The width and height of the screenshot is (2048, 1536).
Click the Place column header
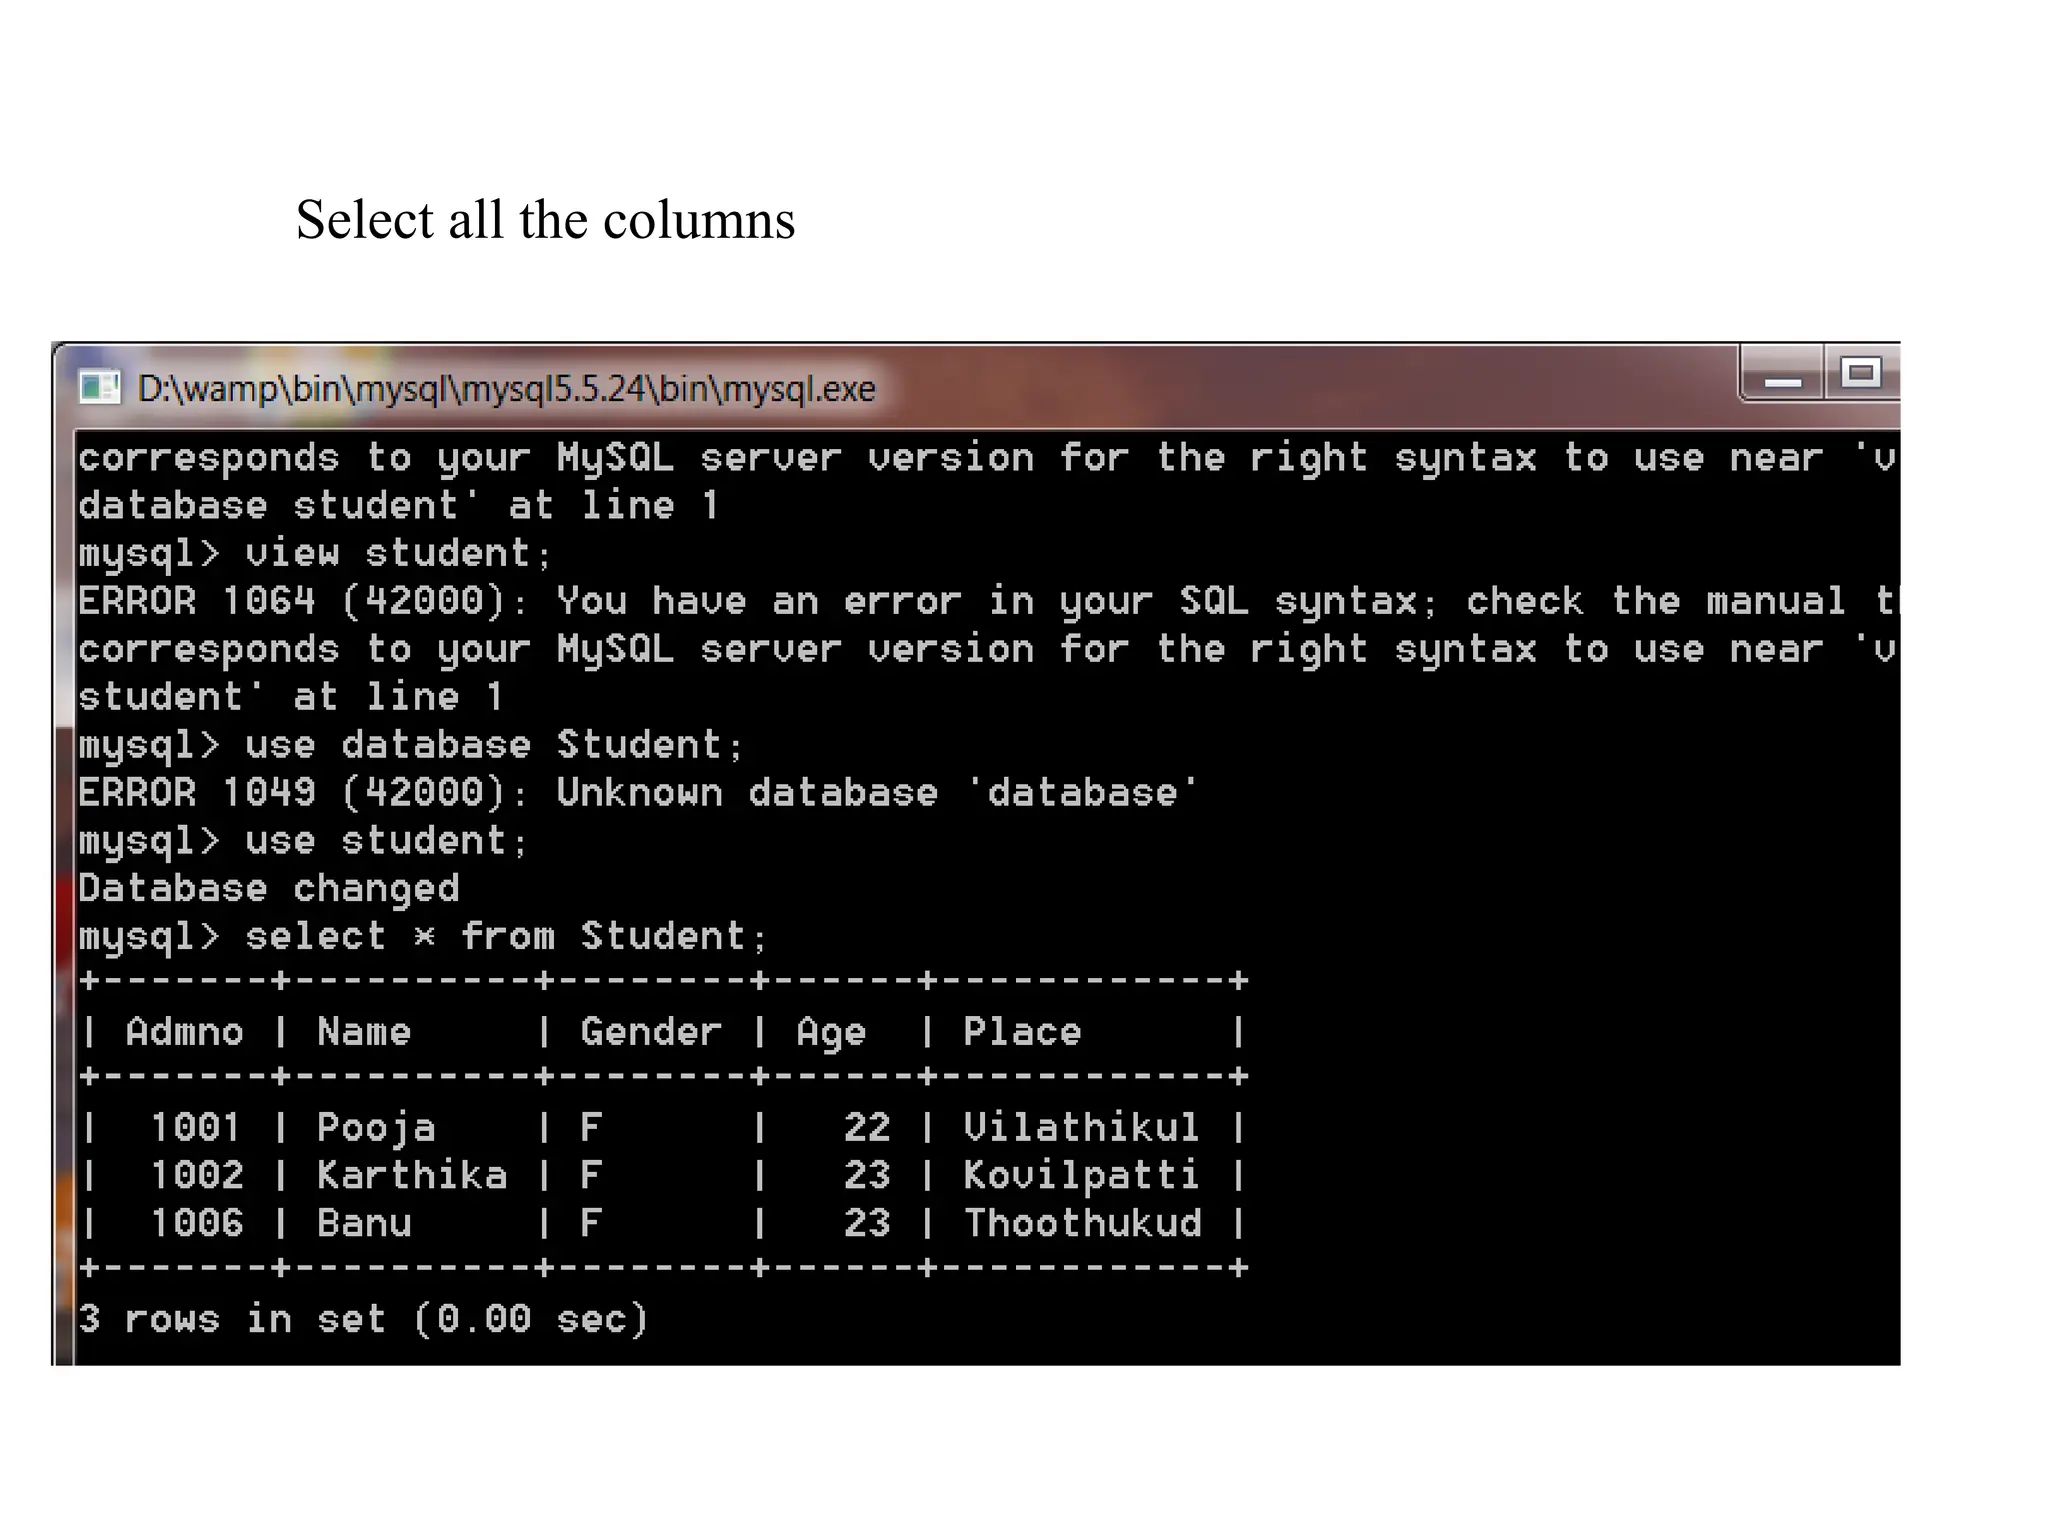tap(1022, 1031)
